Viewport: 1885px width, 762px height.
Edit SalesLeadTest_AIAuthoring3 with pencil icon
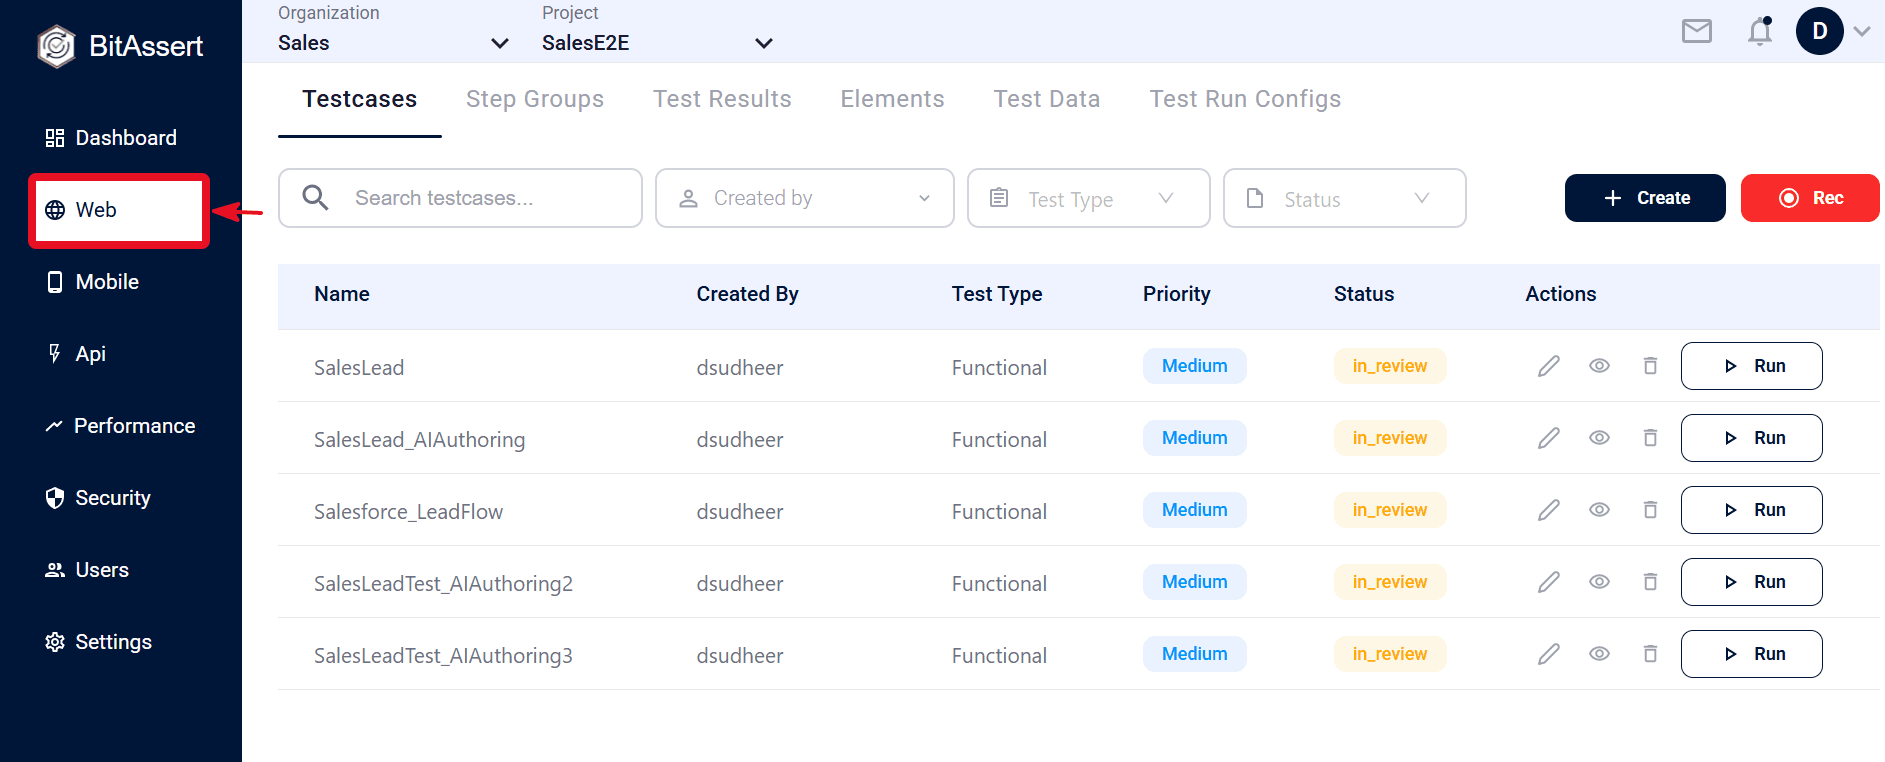(x=1549, y=654)
